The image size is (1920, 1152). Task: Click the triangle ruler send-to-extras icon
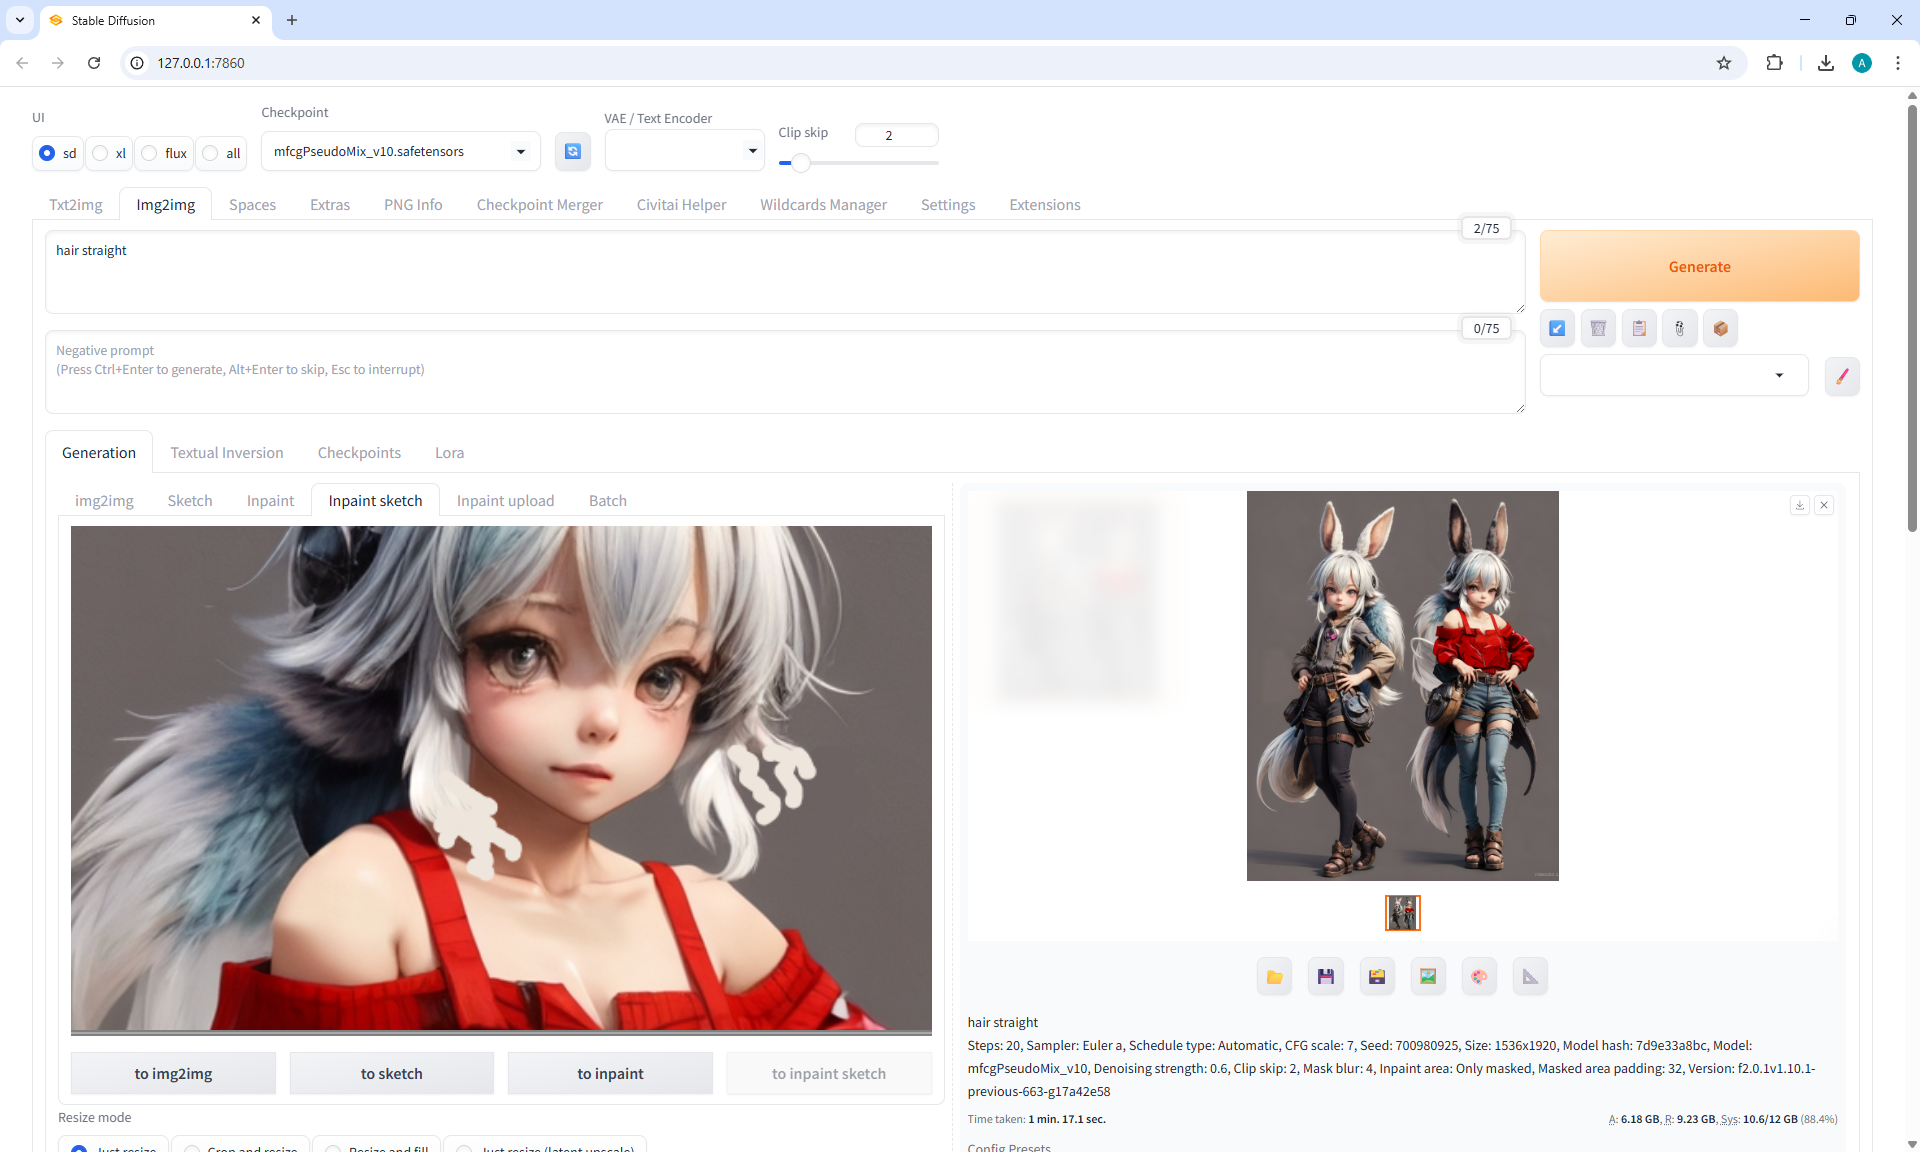(x=1530, y=977)
